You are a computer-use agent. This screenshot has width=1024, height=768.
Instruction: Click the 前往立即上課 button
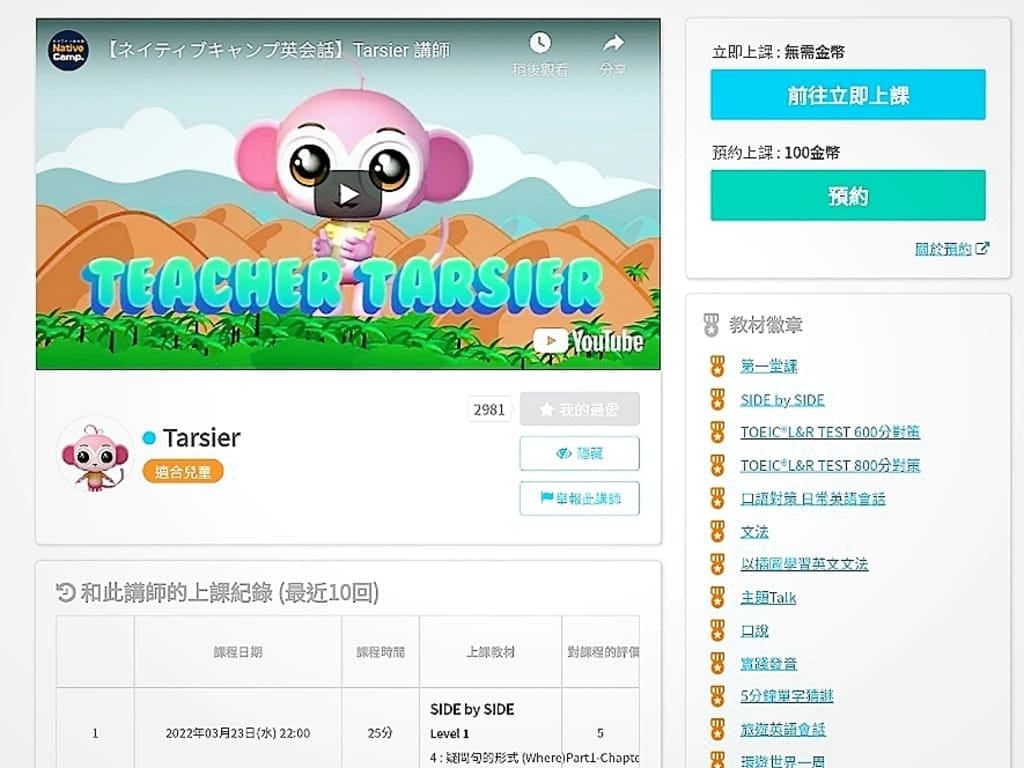[x=848, y=95]
